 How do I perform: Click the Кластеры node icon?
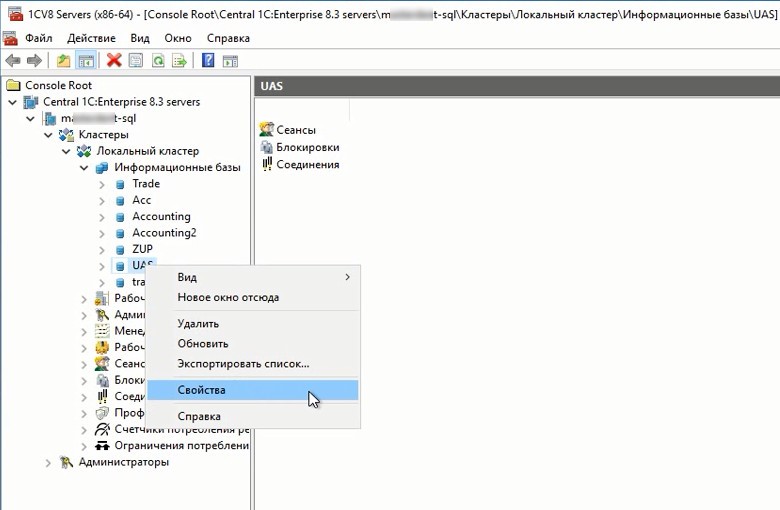(x=66, y=135)
